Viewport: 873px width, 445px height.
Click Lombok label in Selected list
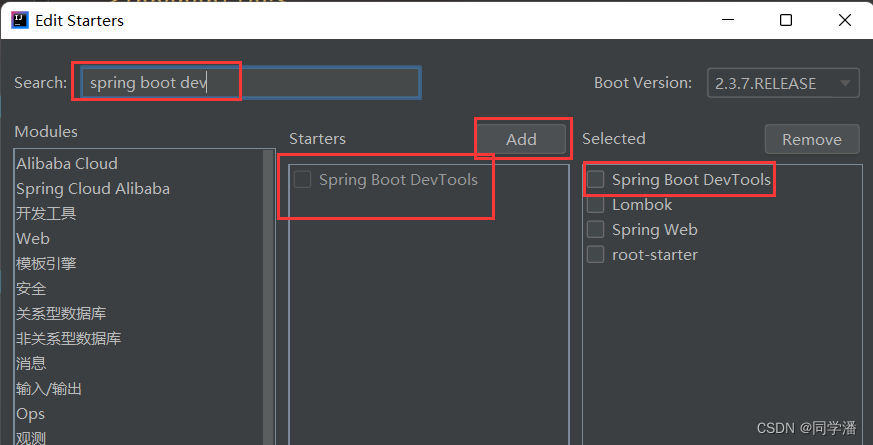(x=642, y=205)
